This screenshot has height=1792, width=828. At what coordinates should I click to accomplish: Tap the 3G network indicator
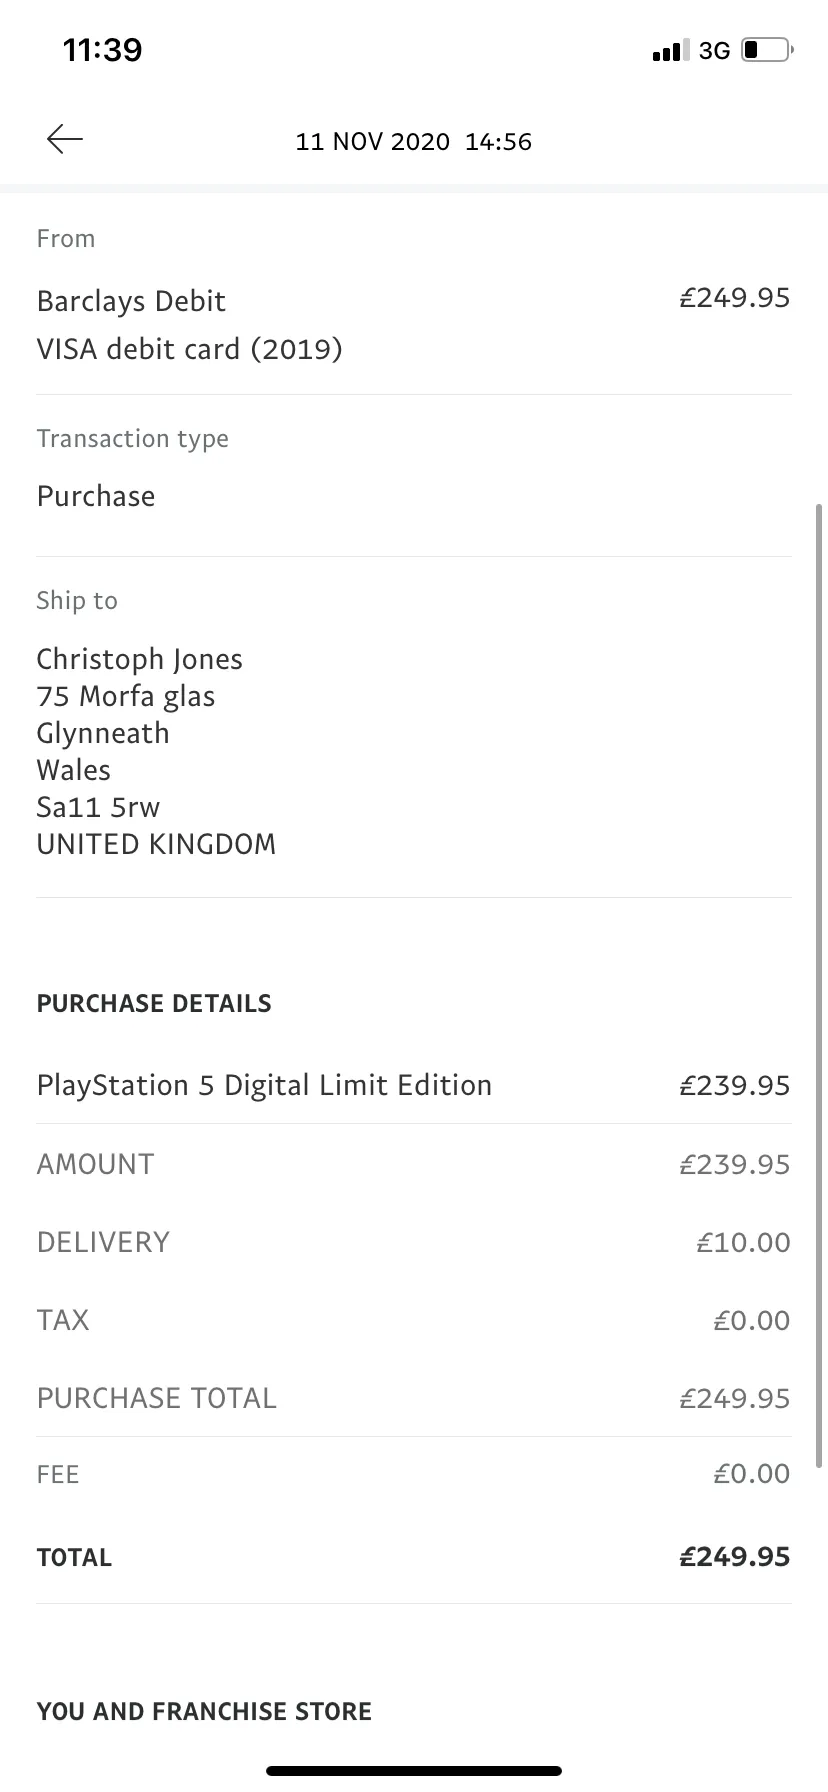click(714, 50)
